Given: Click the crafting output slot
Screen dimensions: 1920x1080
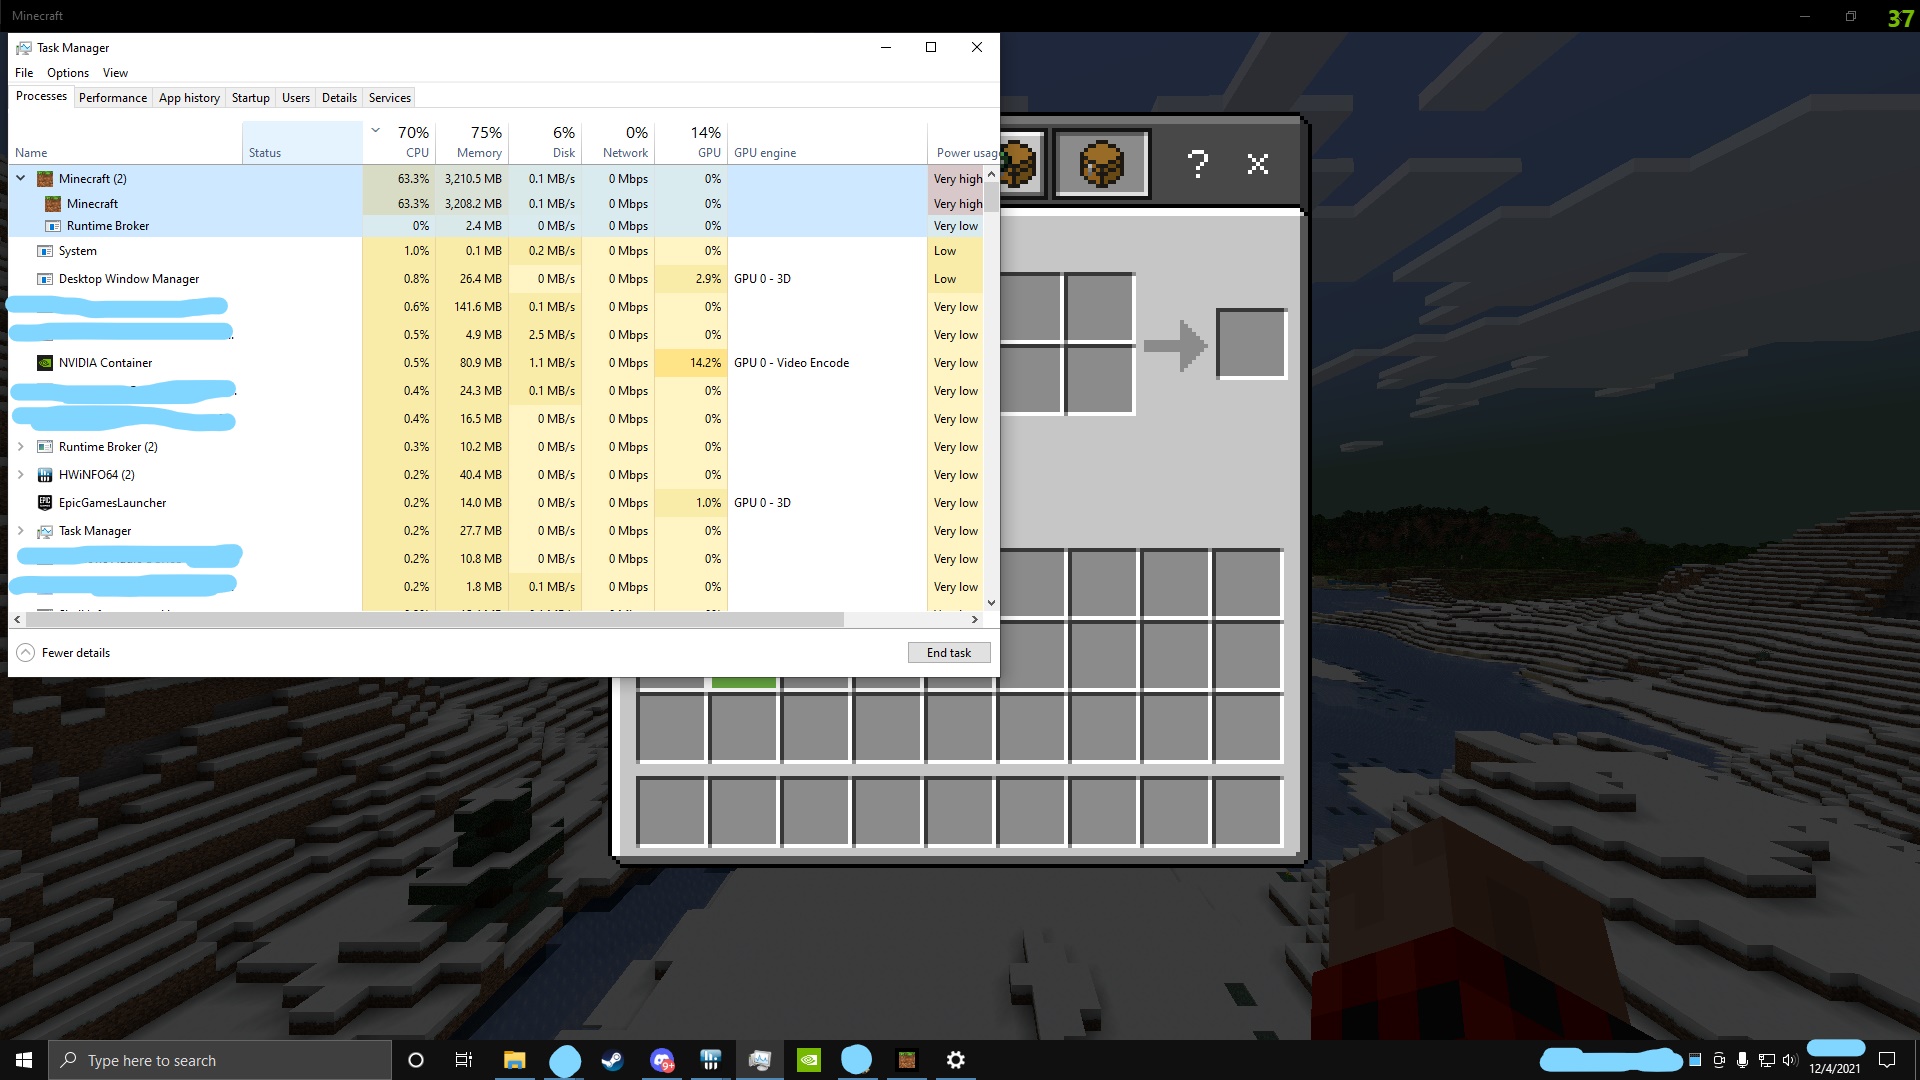Looking at the screenshot, I should (x=1251, y=344).
